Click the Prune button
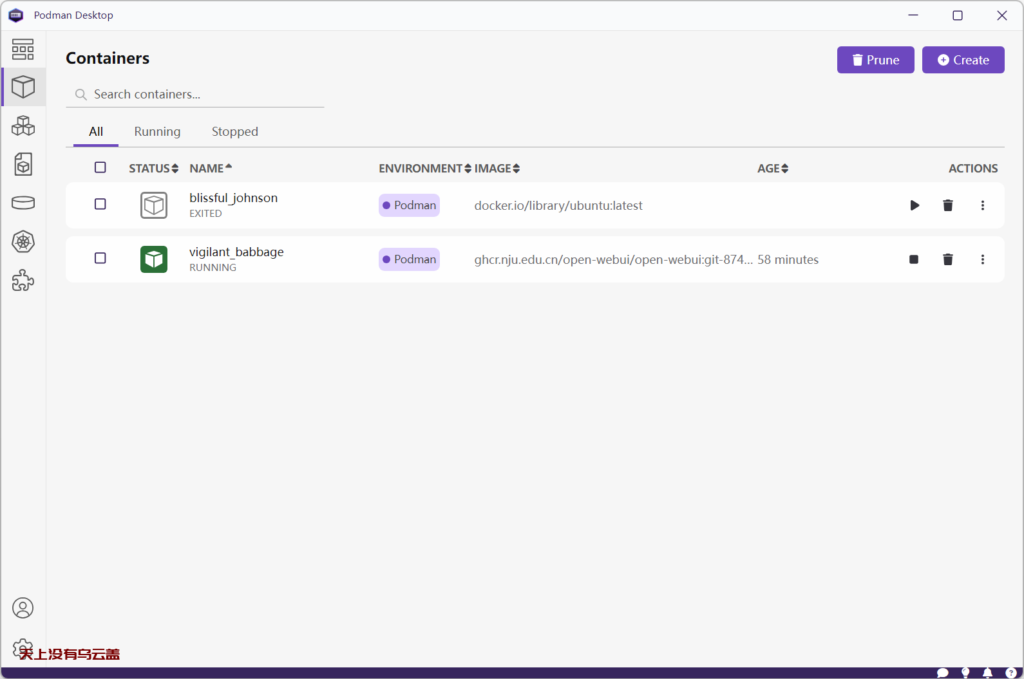This screenshot has height=679, width=1024. coord(875,59)
